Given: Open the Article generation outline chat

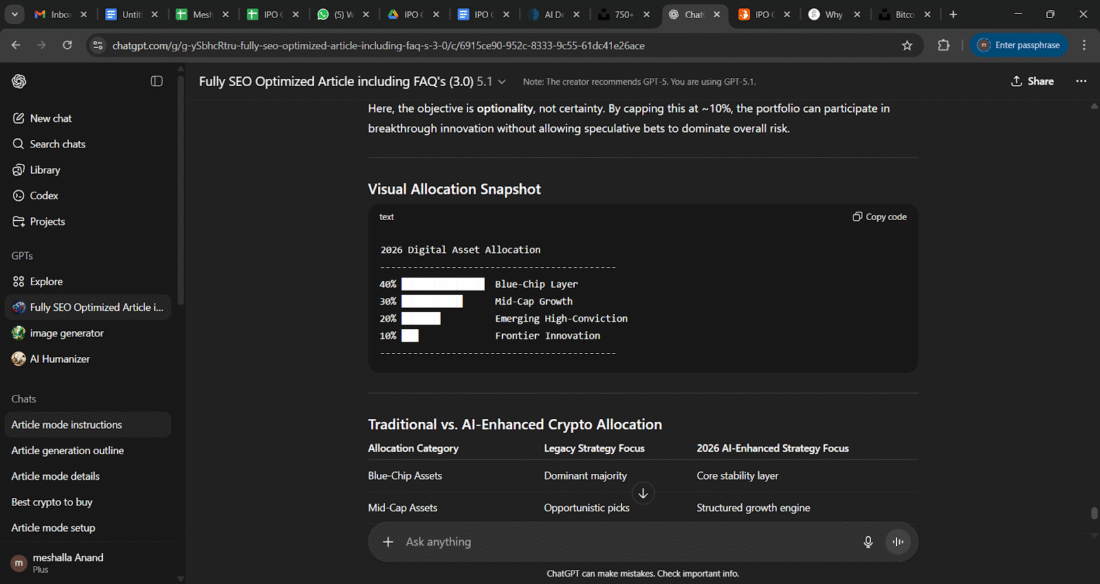Looking at the screenshot, I should [x=67, y=451].
